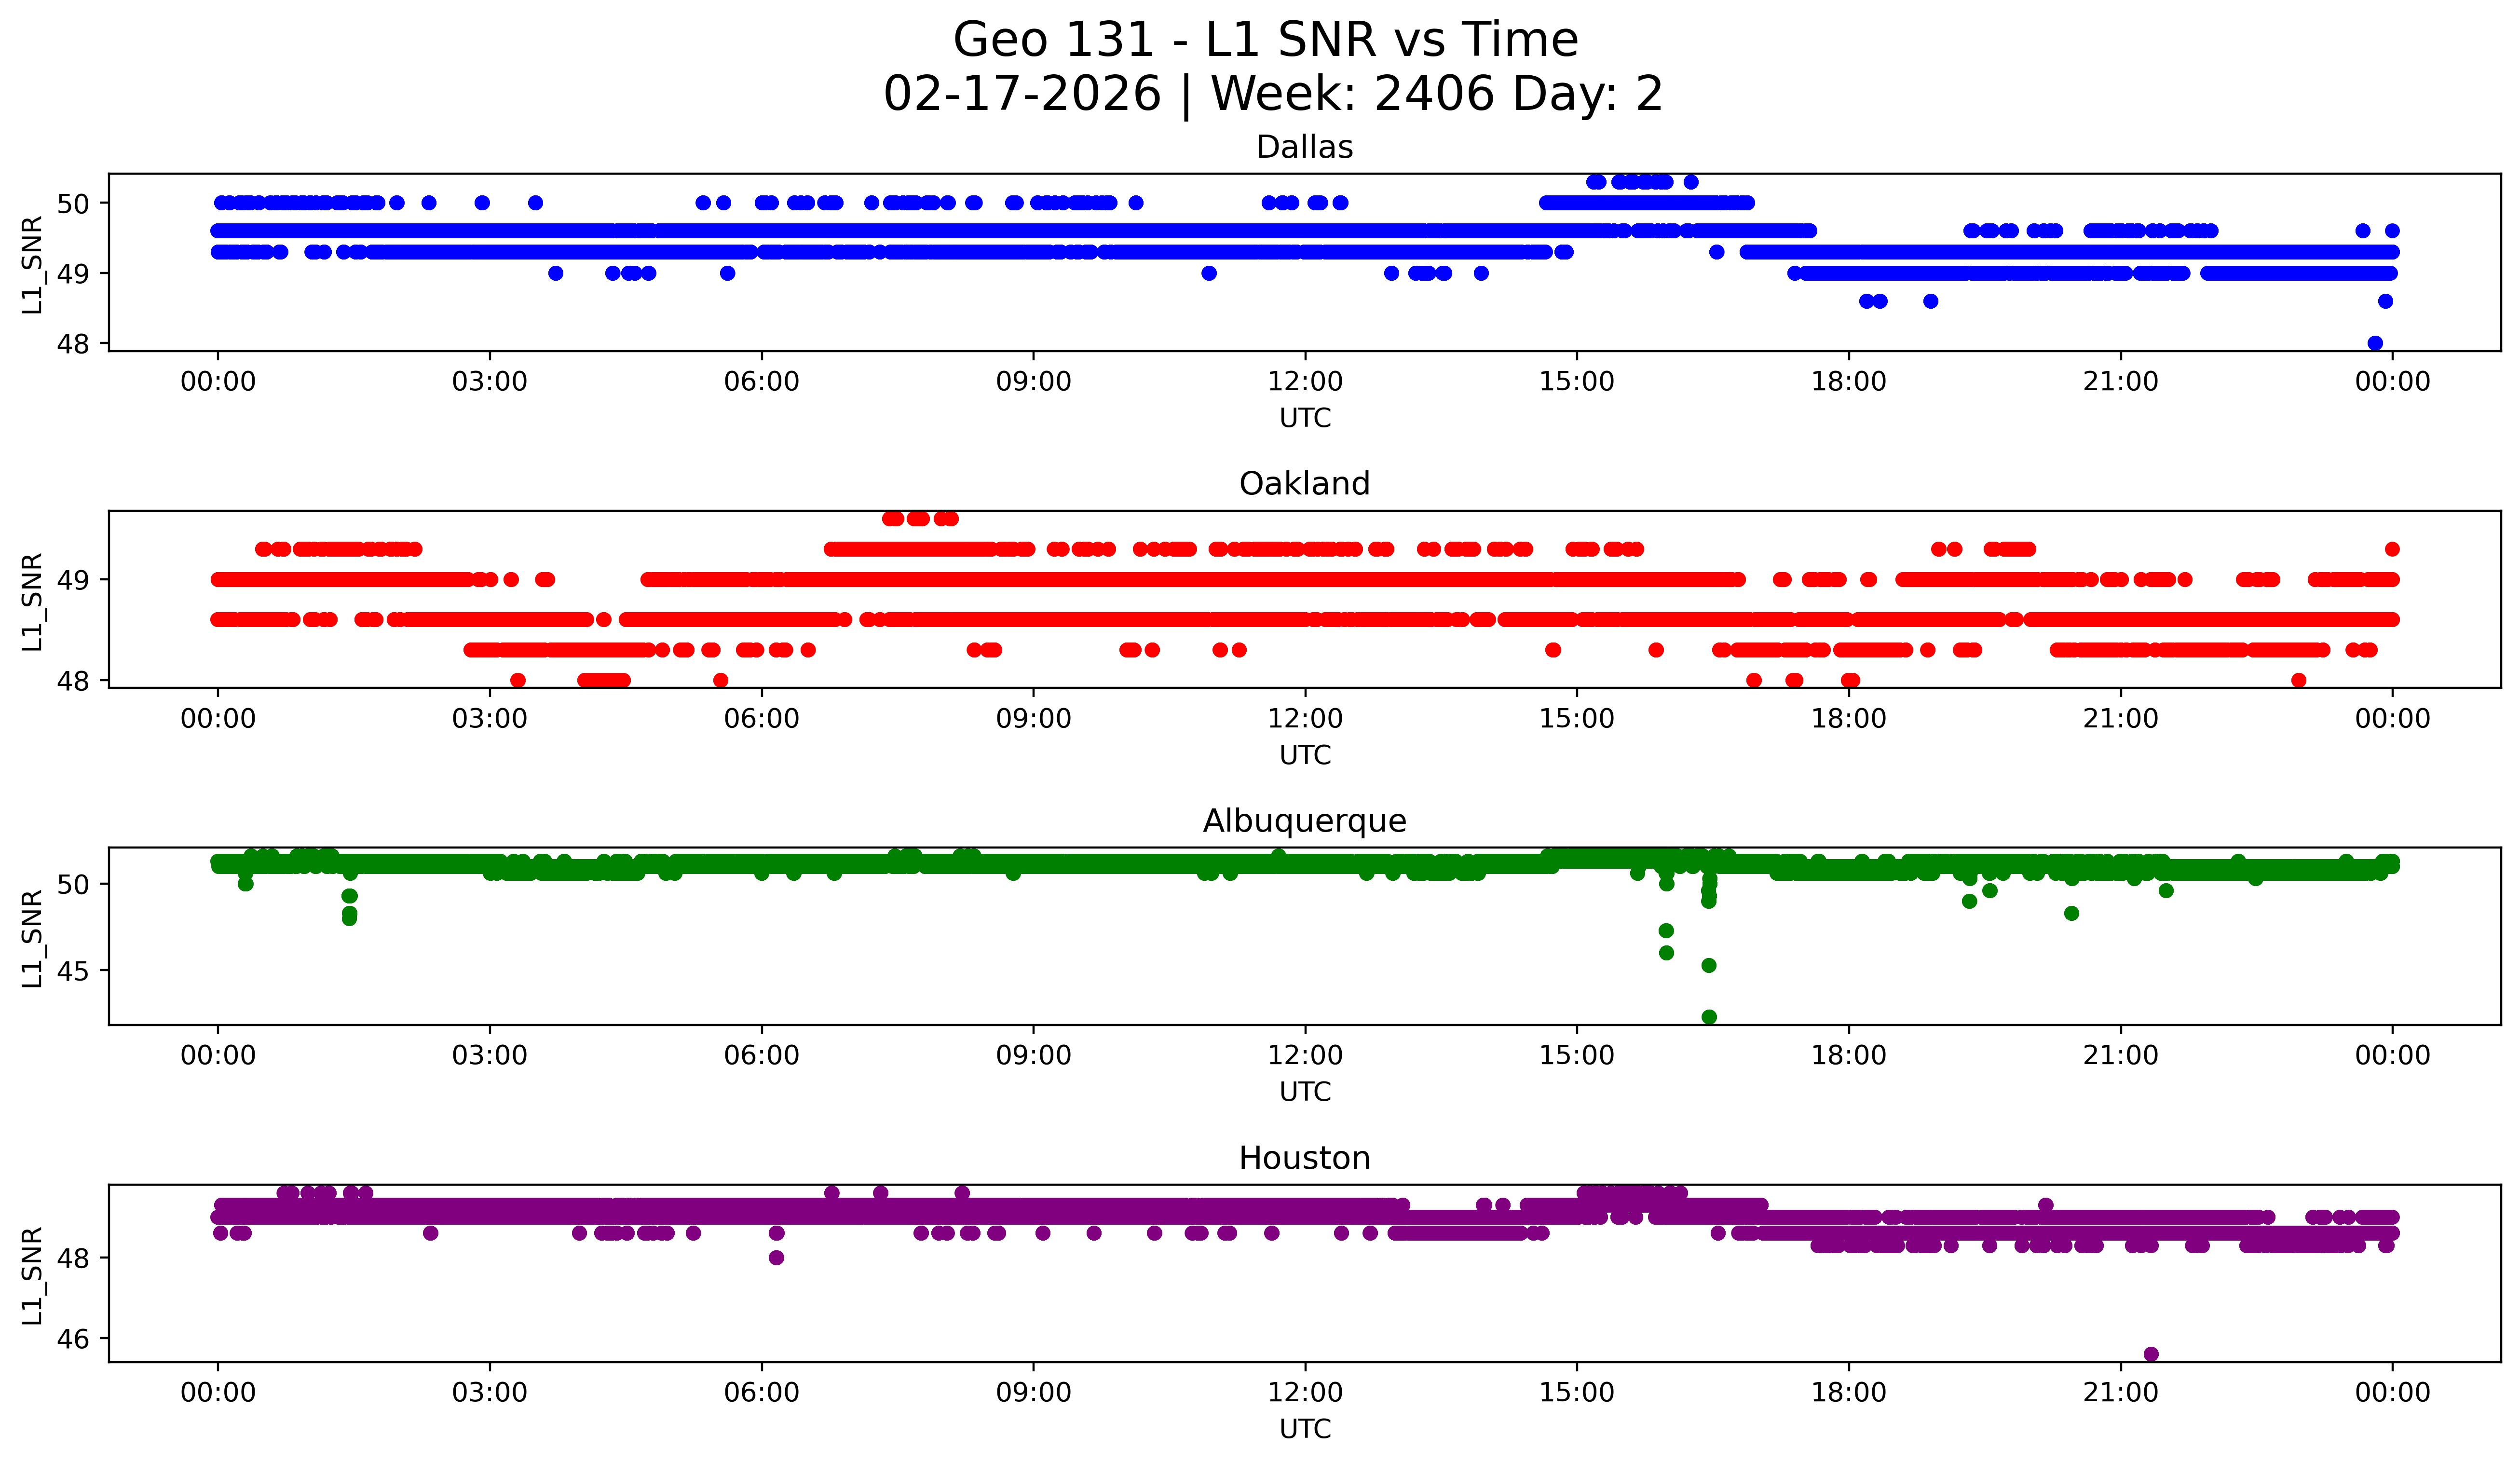Click the y-axis tick '50' in Dallas plot

pyautogui.click(x=74, y=204)
